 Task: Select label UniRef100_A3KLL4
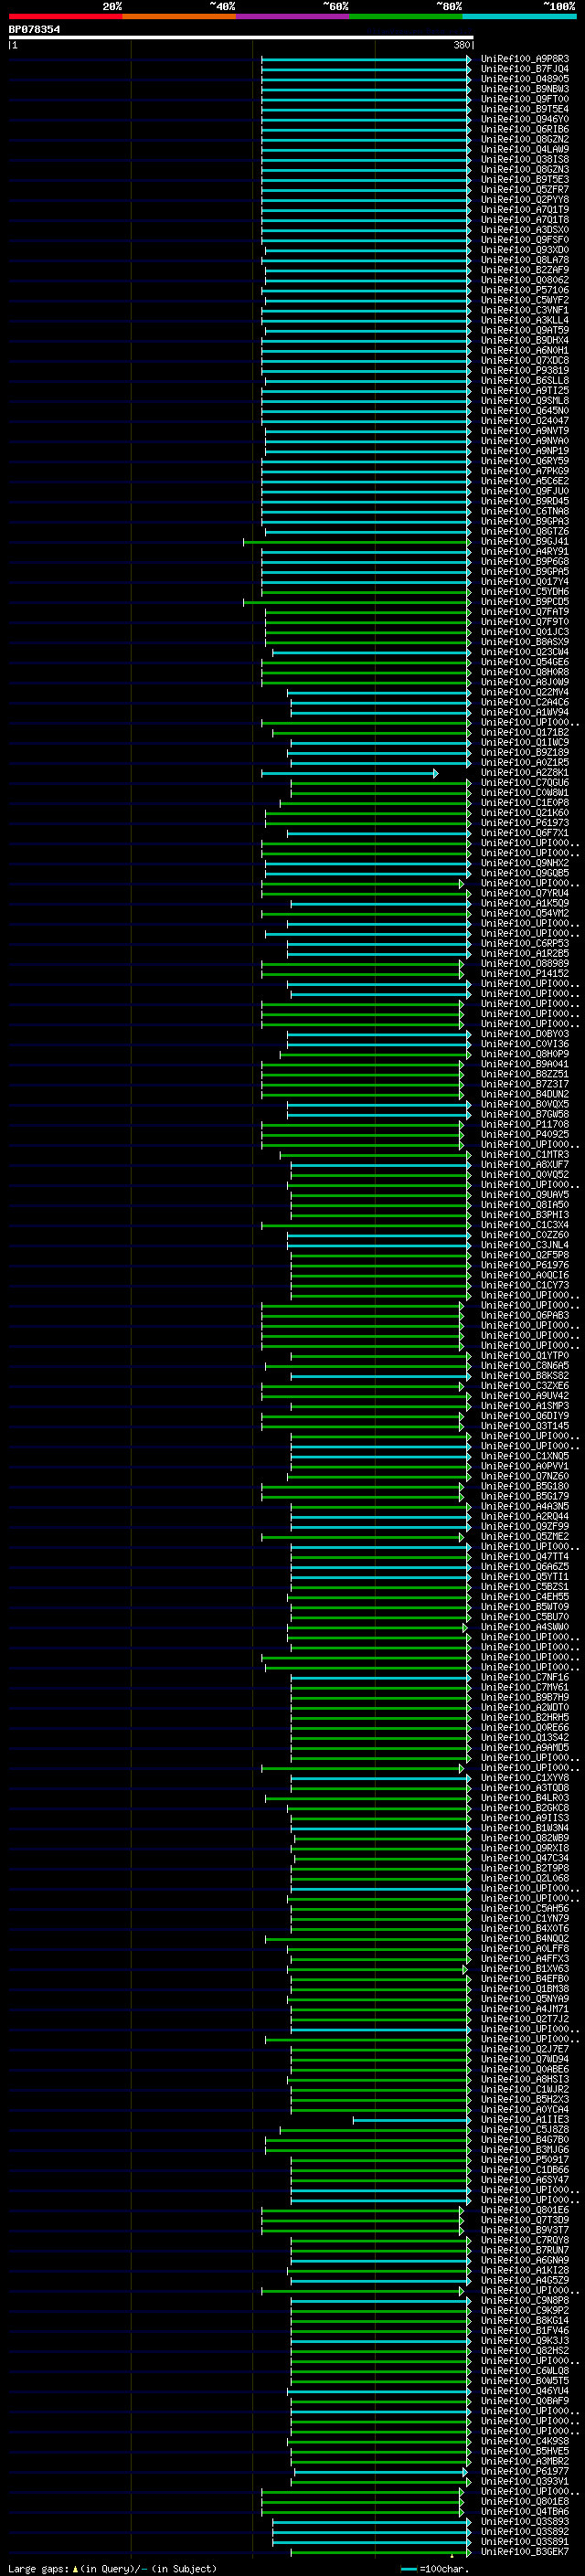(524, 320)
